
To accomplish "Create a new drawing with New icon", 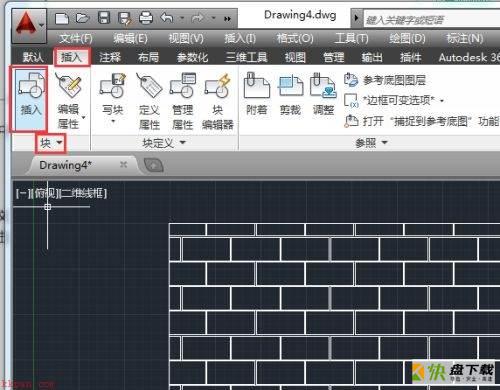I will coord(62,18).
